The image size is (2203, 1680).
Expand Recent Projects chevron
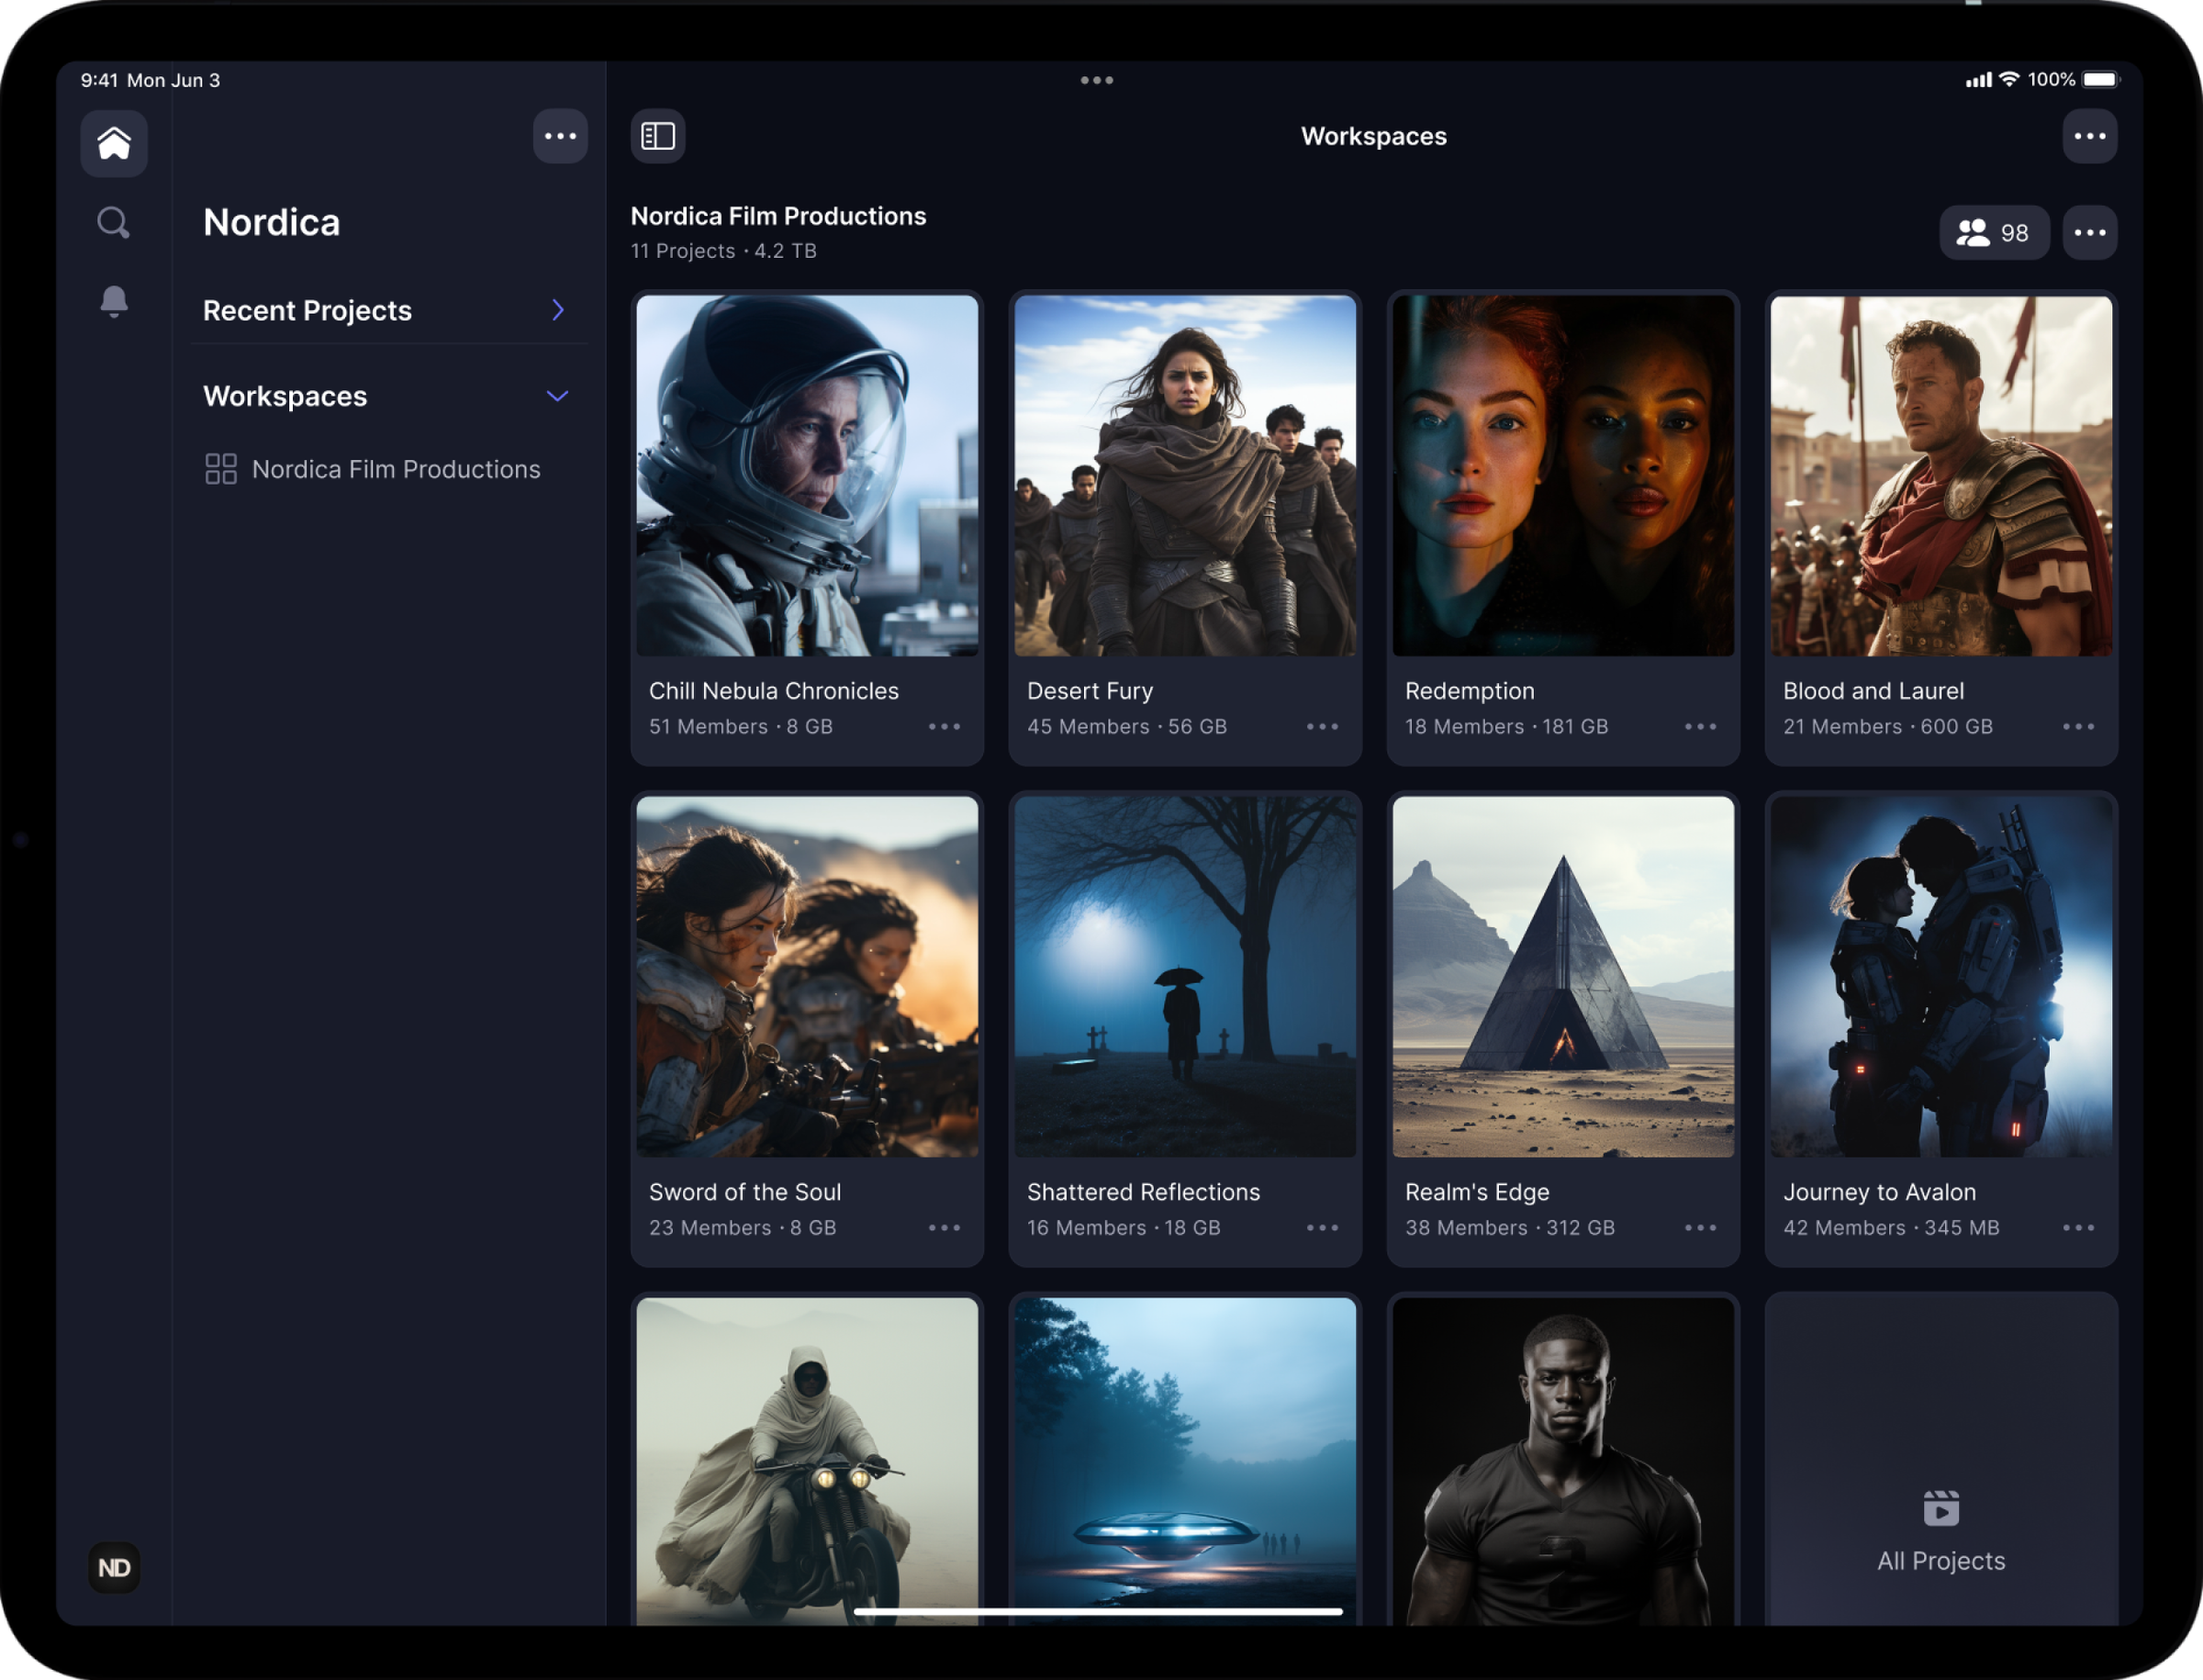coord(558,310)
